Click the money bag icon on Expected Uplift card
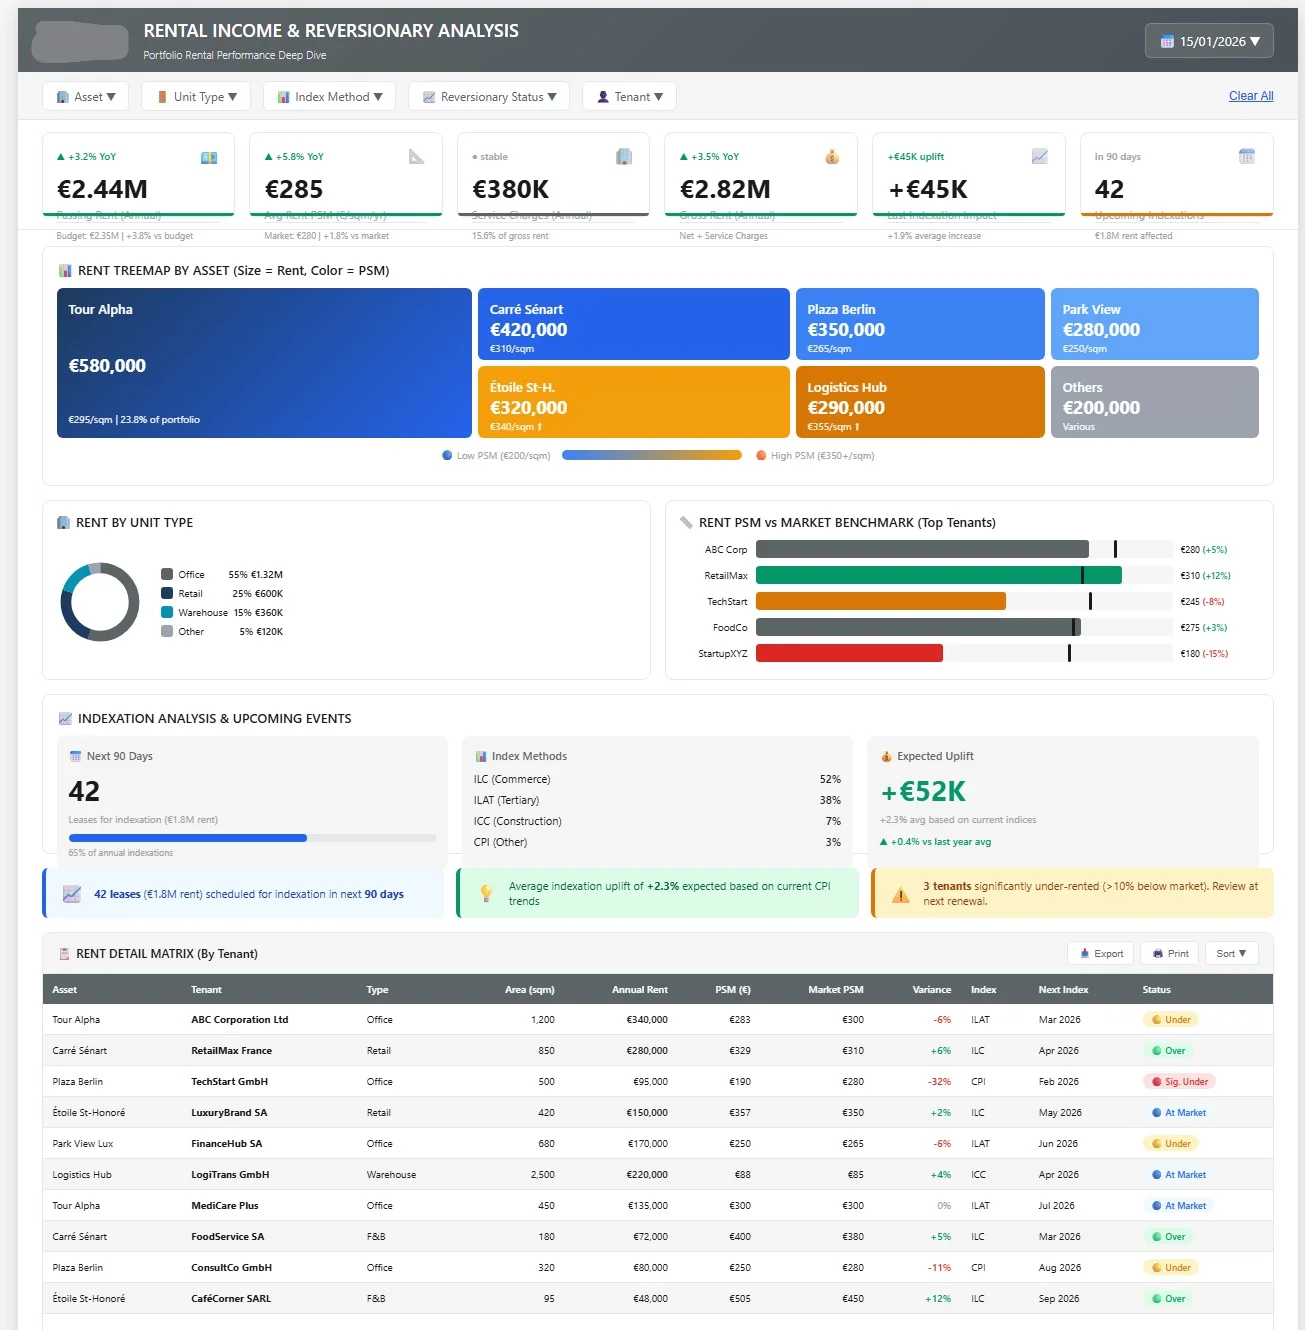 point(886,756)
